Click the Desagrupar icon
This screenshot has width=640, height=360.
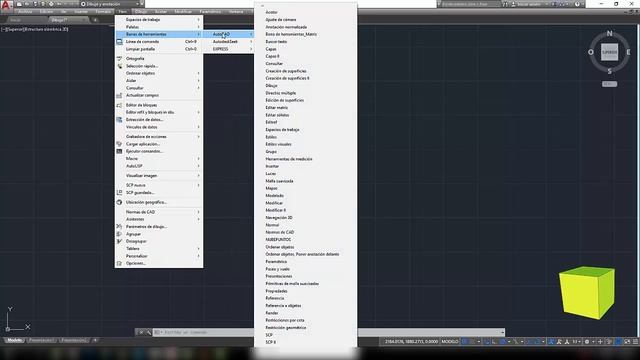click(x=119, y=242)
